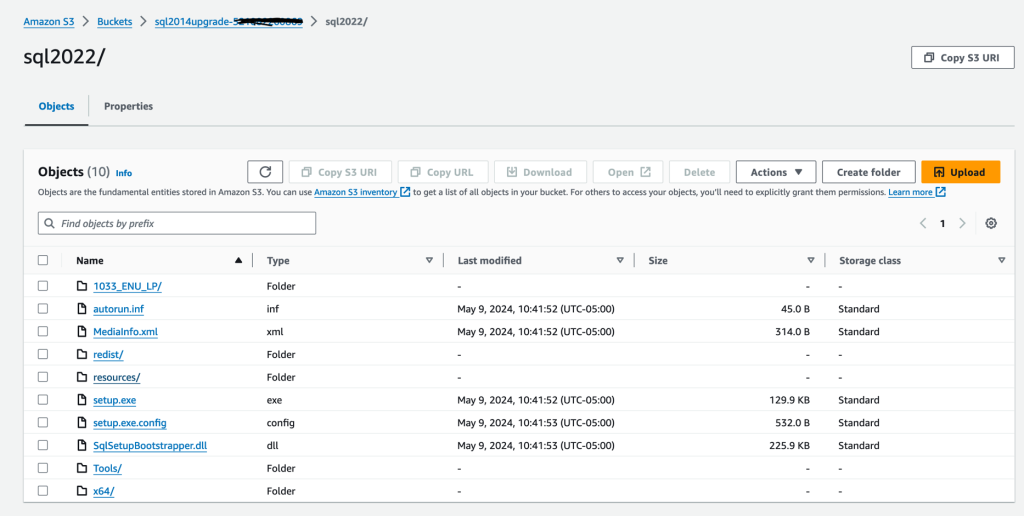
Task: Click the Copy URL toolbar button
Action: point(442,172)
